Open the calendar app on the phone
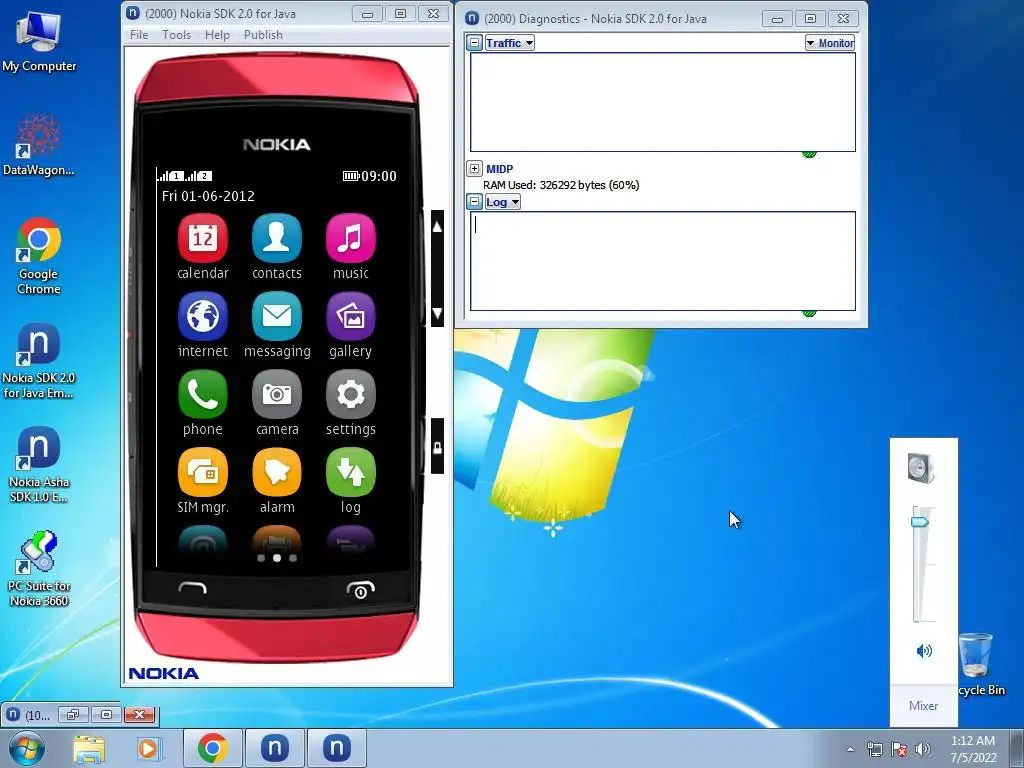This screenshot has width=1024, height=768. (202, 238)
